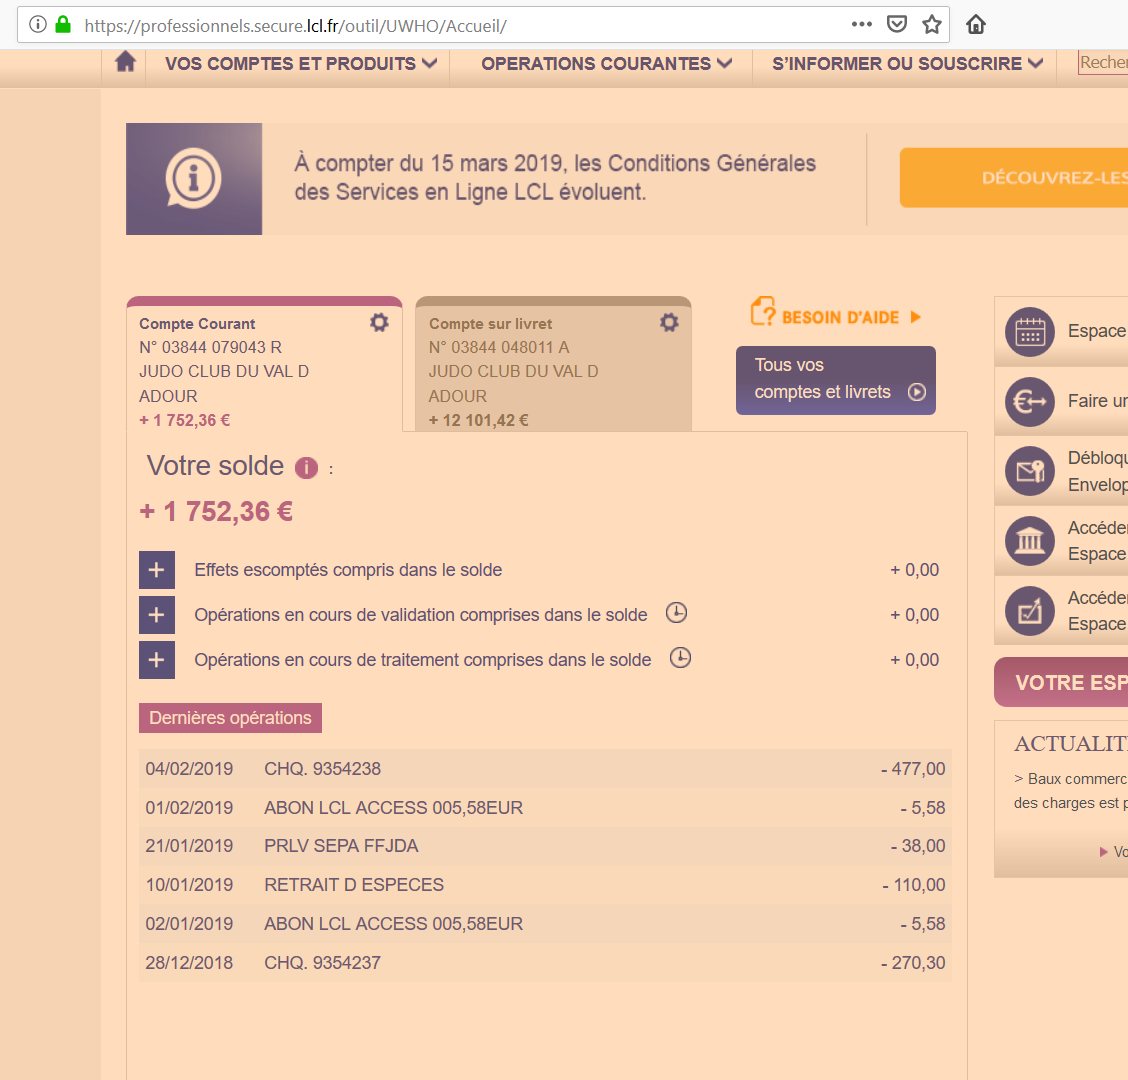This screenshot has height=1080, width=1128.
Task: Switch to Compte sur livret tab
Action: click(x=553, y=366)
